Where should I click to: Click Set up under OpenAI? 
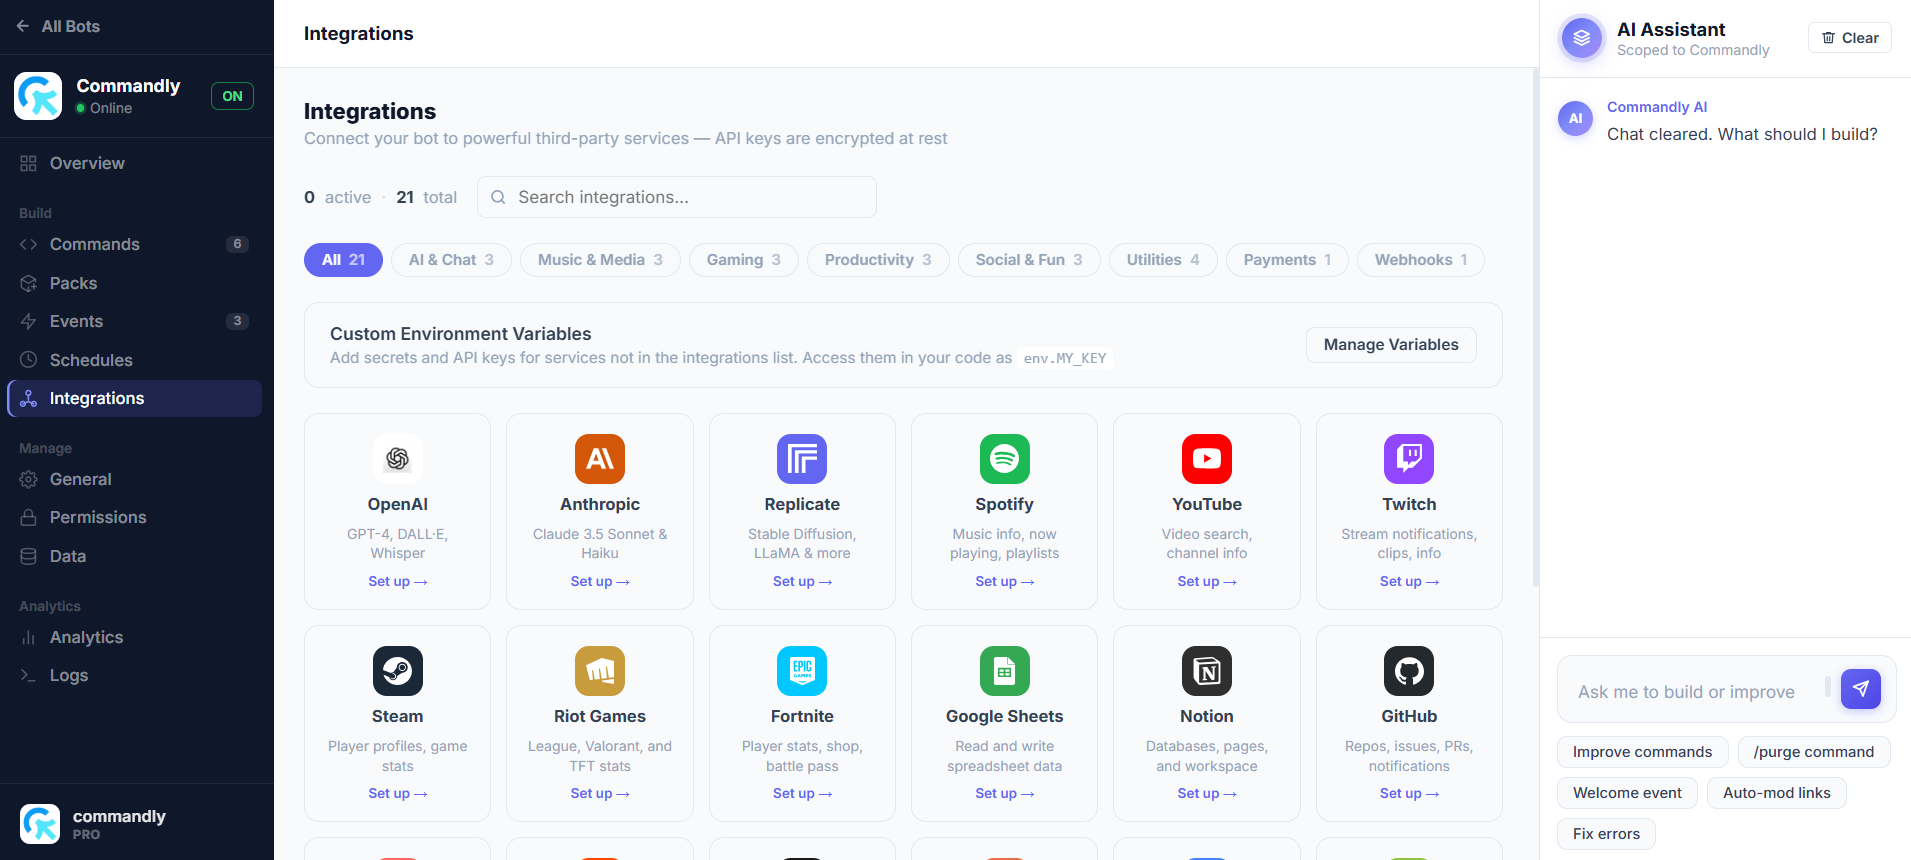(397, 581)
